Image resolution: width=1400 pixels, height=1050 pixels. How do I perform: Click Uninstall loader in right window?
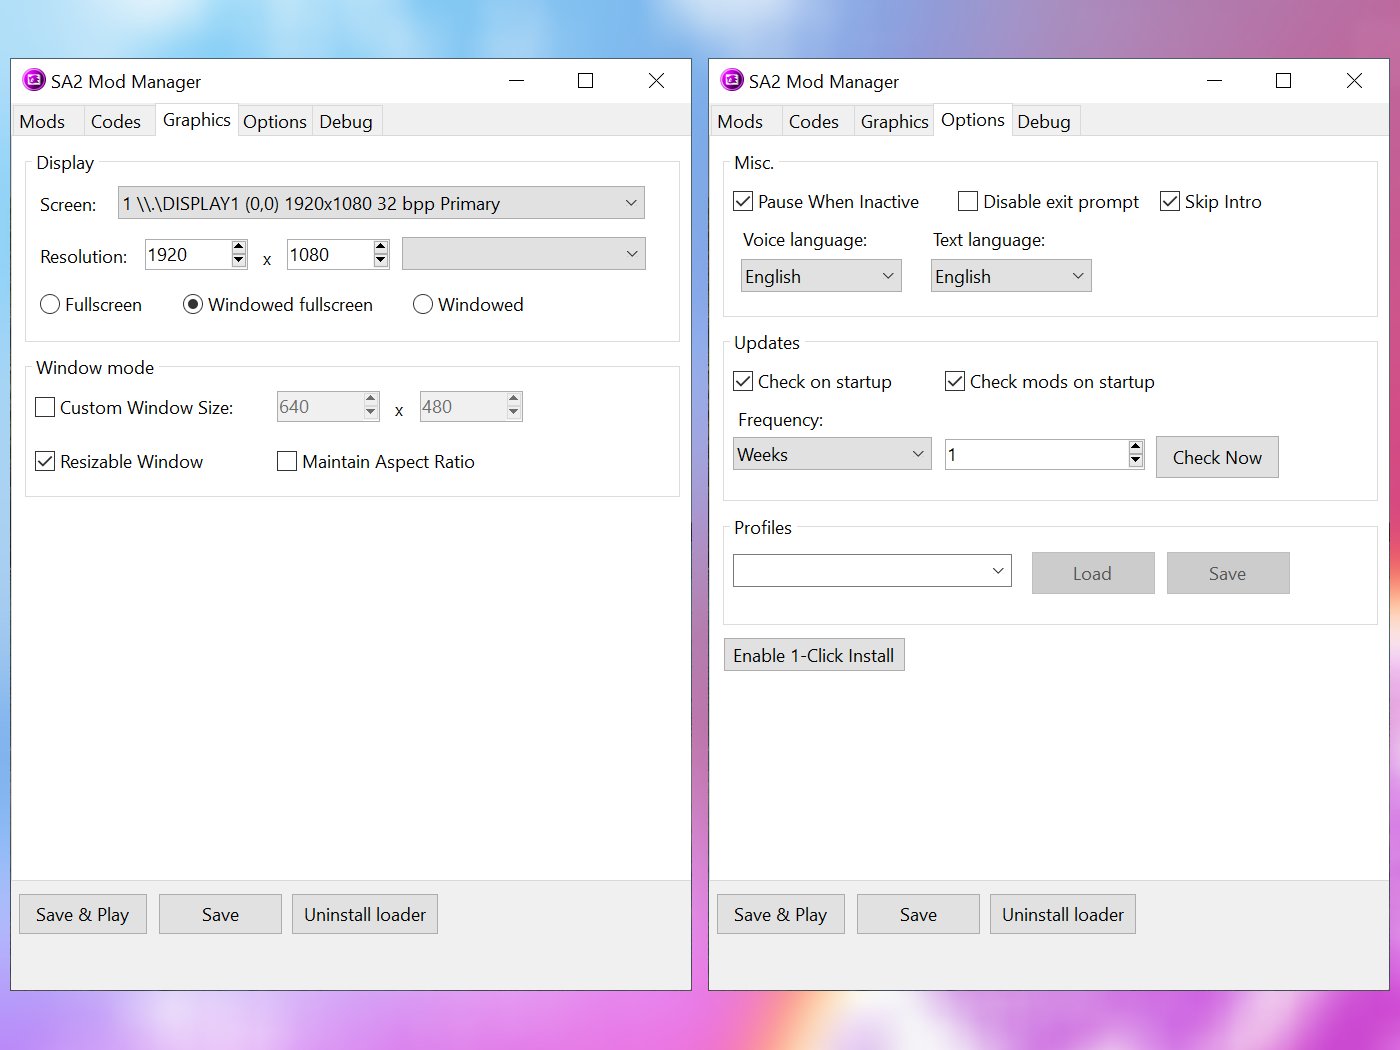1063,914
